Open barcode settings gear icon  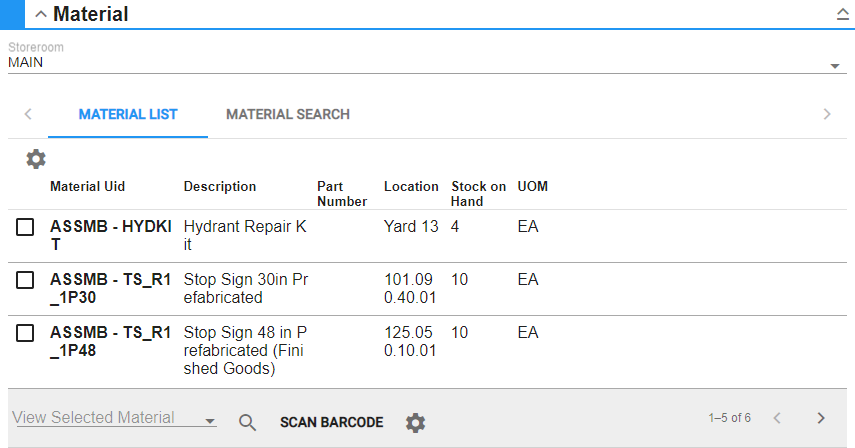click(415, 423)
